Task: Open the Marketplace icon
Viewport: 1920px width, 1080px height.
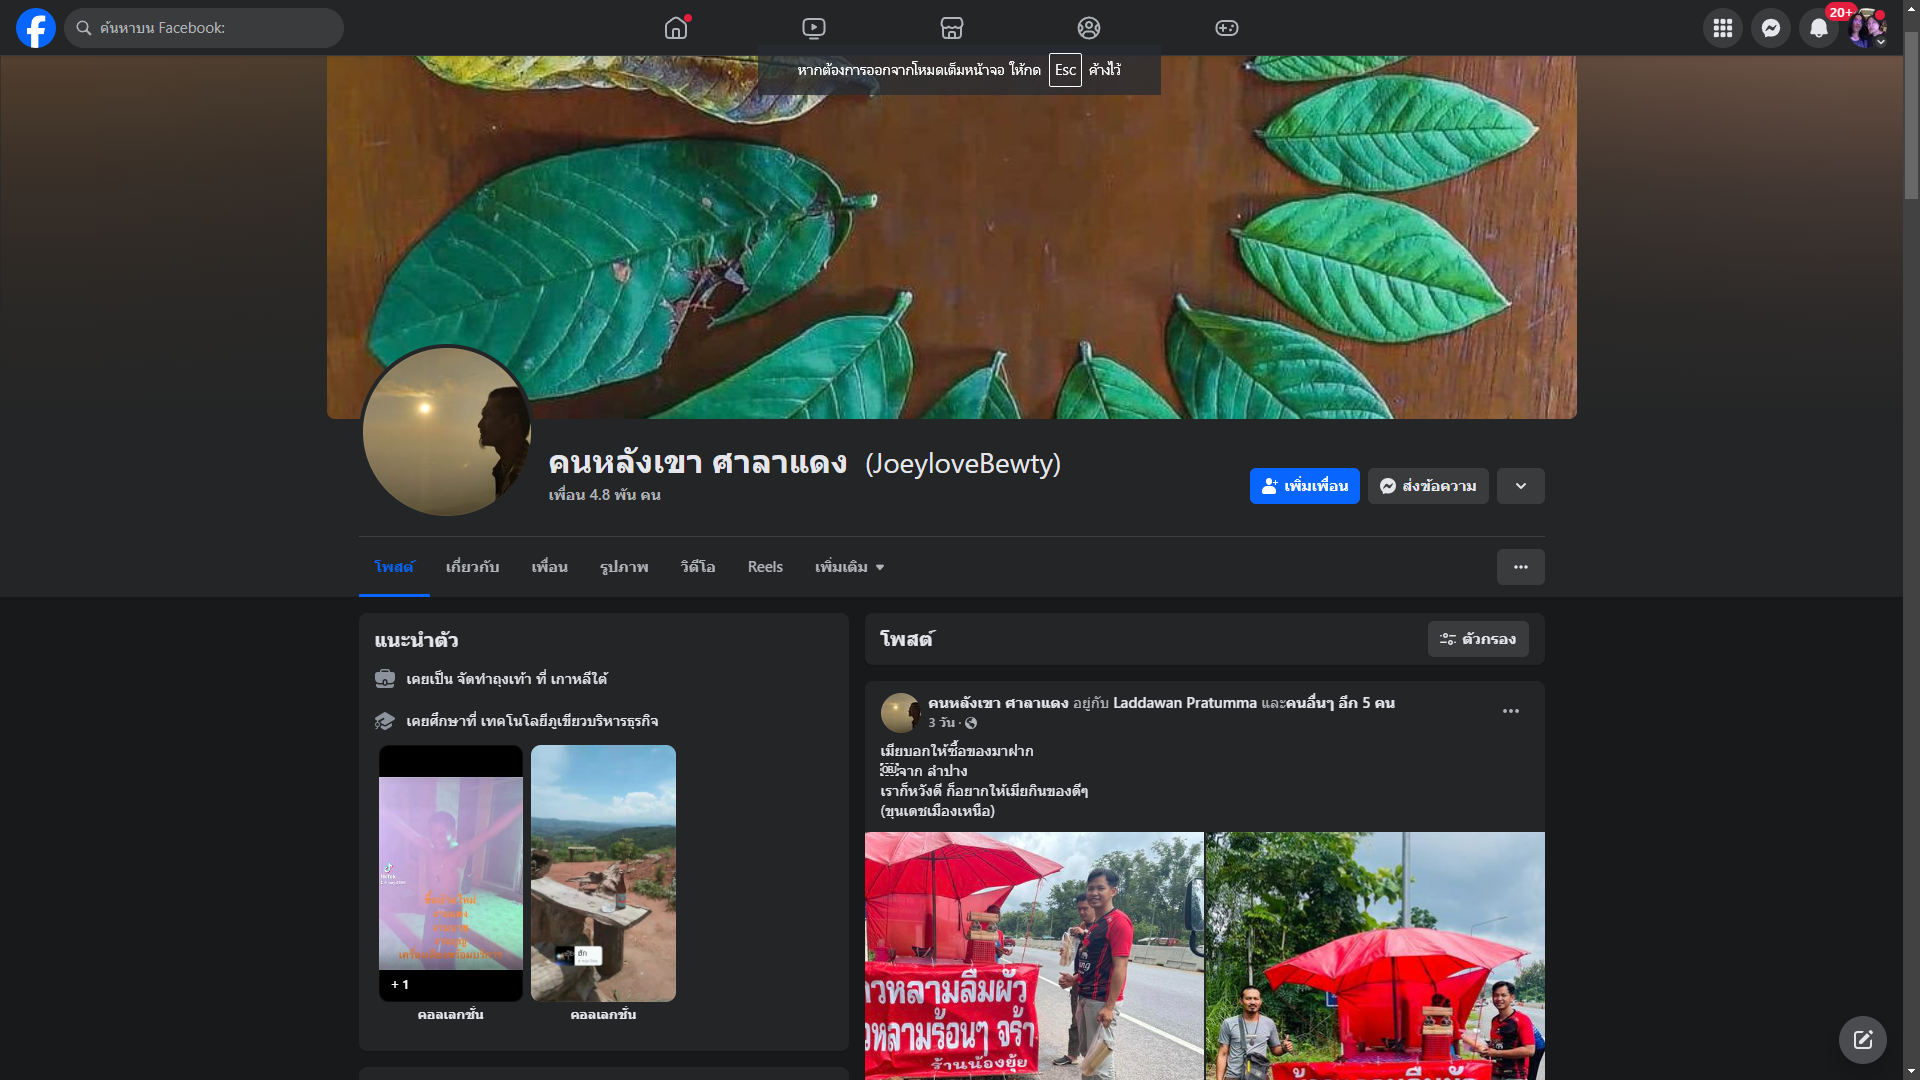Action: (952, 28)
